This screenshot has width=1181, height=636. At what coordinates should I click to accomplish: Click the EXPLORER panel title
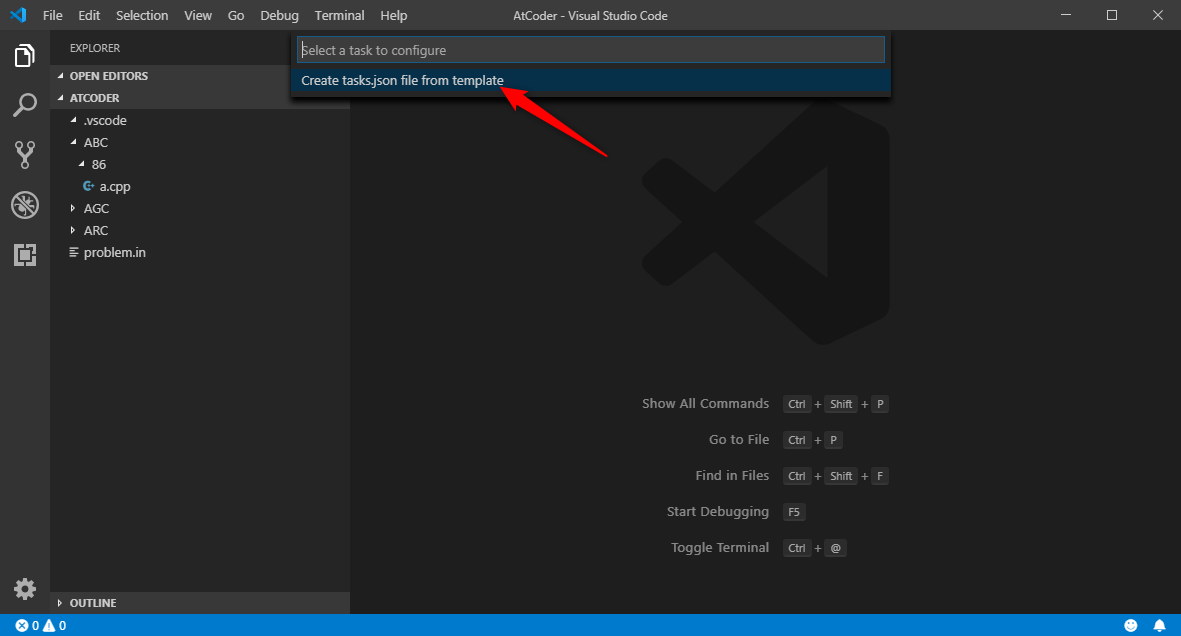[95, 48]
